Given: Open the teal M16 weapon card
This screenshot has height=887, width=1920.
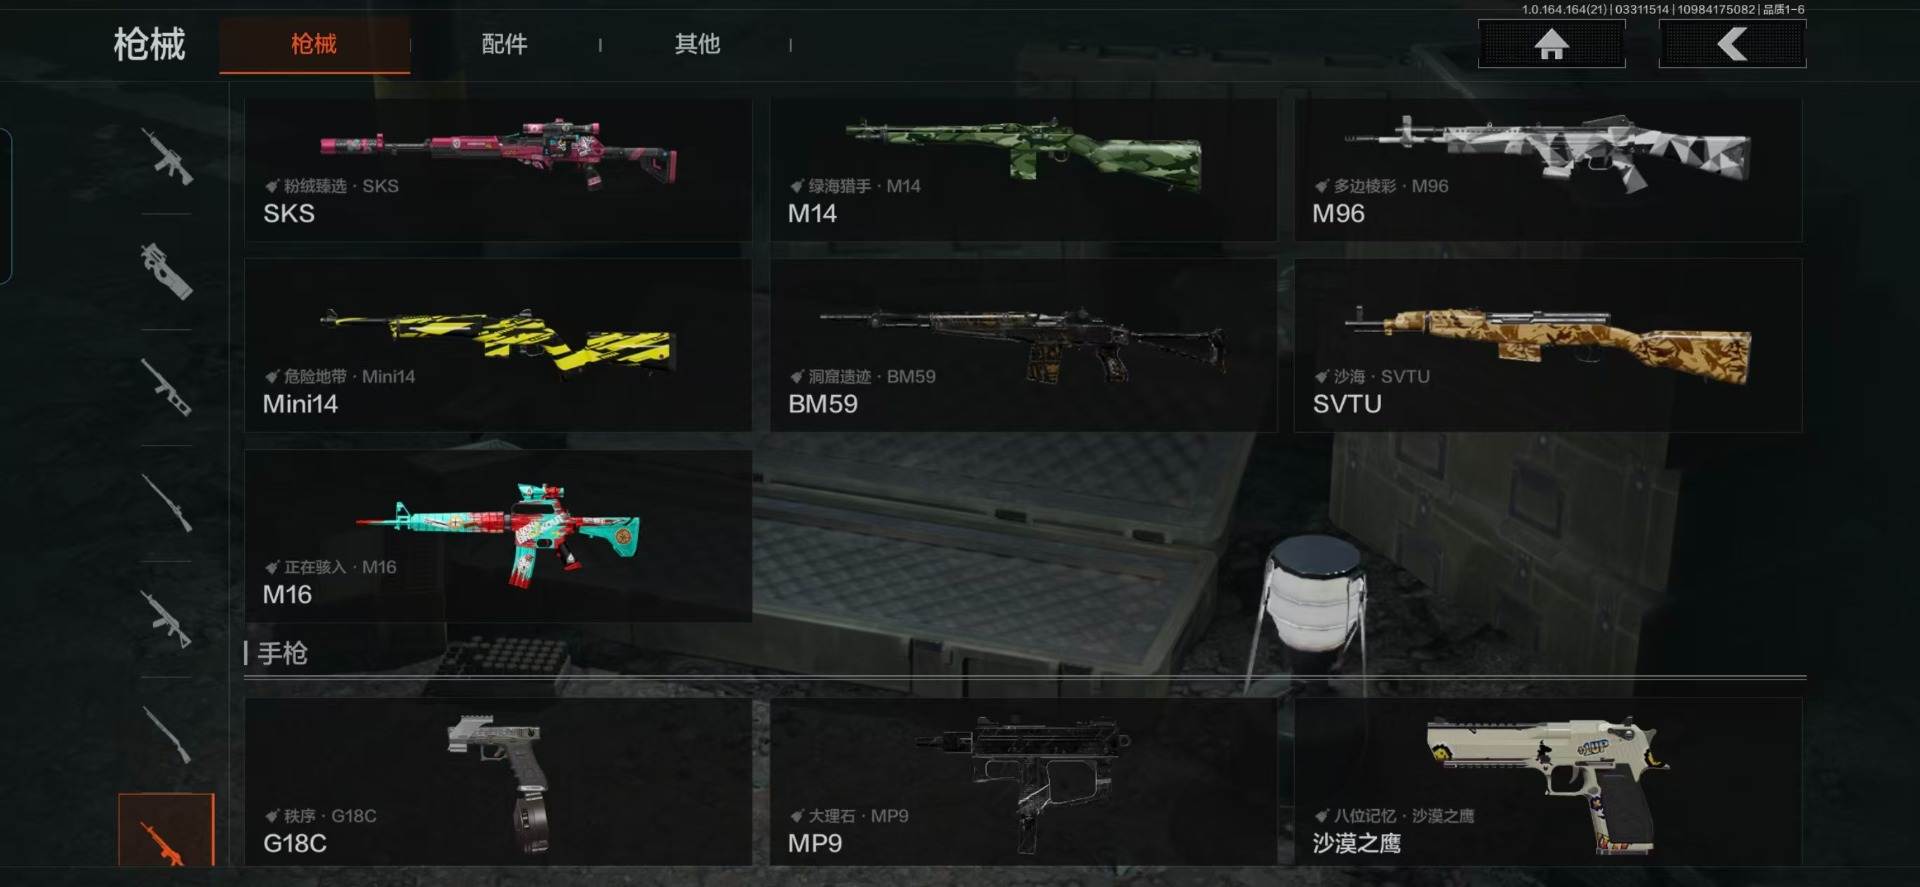Looking at the screenshot, I should click(498, 536).
